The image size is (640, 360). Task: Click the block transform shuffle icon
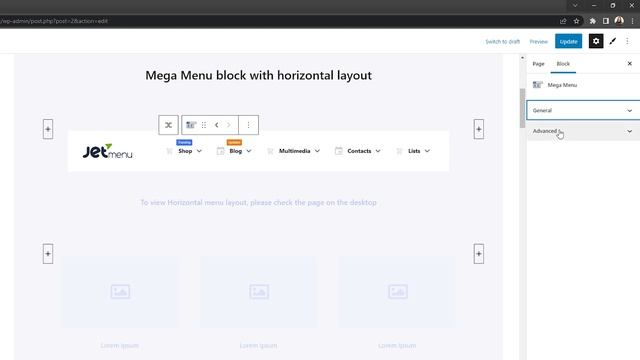tap(168, 125)
